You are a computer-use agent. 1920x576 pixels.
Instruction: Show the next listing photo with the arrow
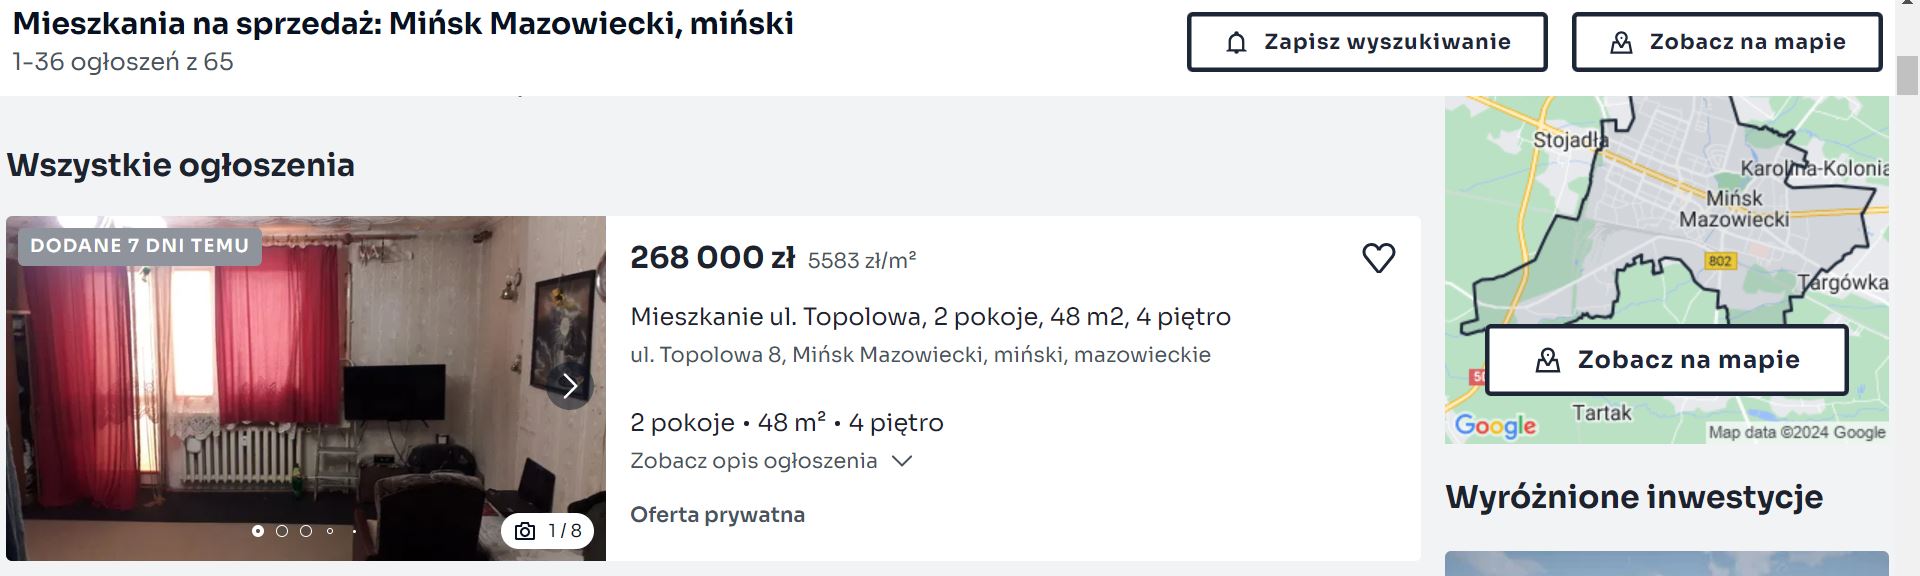coord(570,386)
